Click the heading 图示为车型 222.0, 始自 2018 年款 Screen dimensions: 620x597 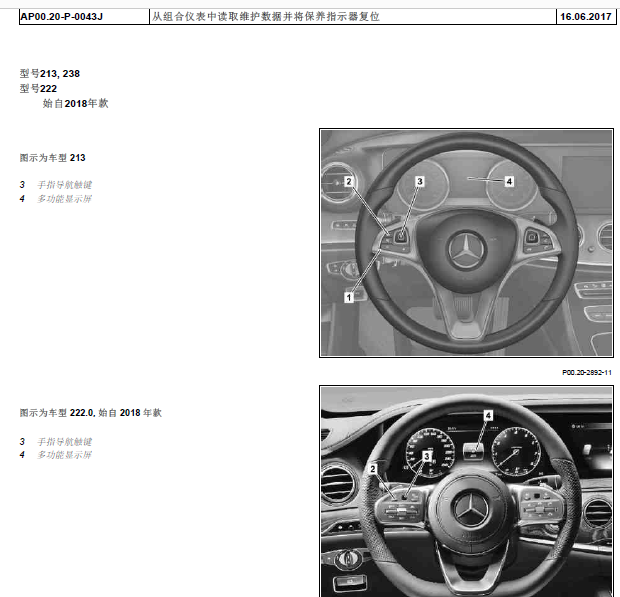point(91,413)
